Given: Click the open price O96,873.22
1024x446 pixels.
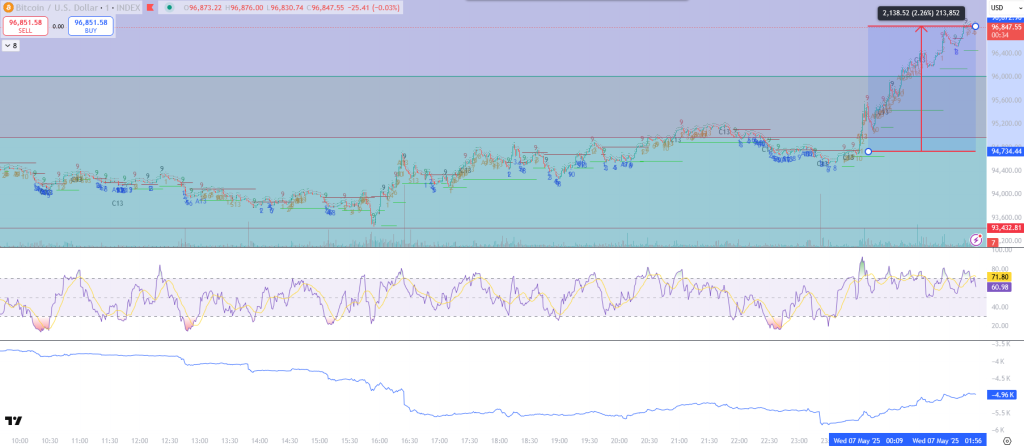Looking at the screenshot, I should pos(204,7).
